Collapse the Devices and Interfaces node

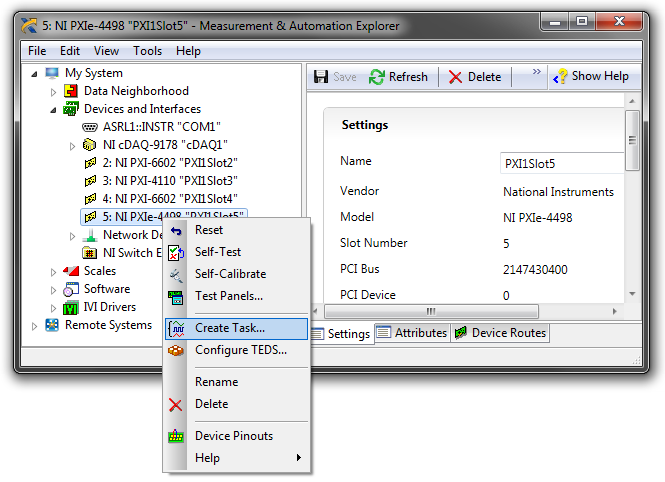point(53,110)
